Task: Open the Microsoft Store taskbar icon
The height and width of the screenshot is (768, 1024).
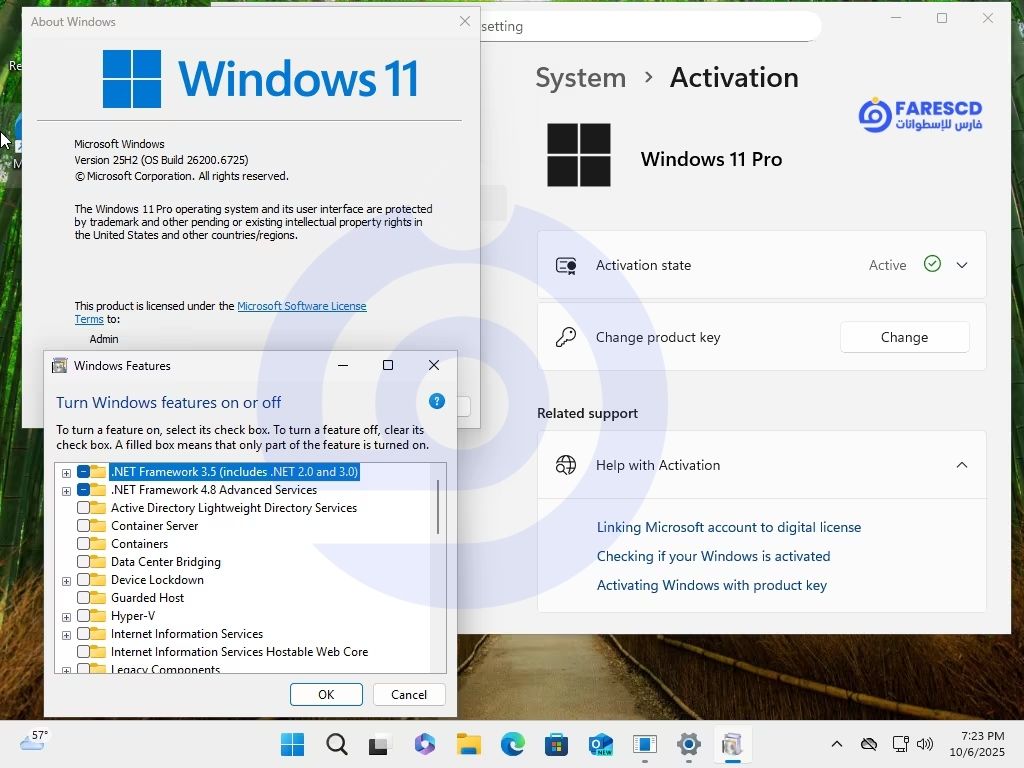Action: [x=555, y=745]
